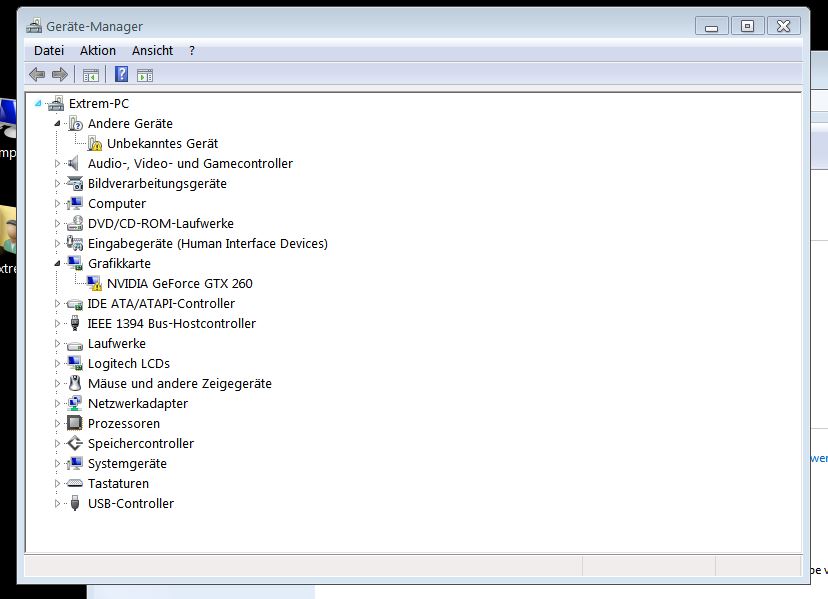Click the show/hide console tree toolbar icon
The height and width of the screenshot is (599, 828).
pyautogui.click(x=91, y=75)
